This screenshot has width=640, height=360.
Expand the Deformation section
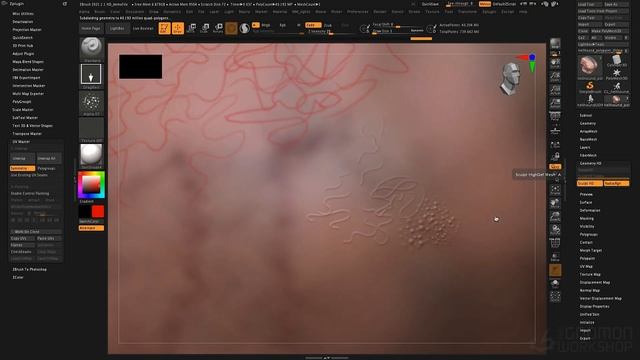coord(590,210)
